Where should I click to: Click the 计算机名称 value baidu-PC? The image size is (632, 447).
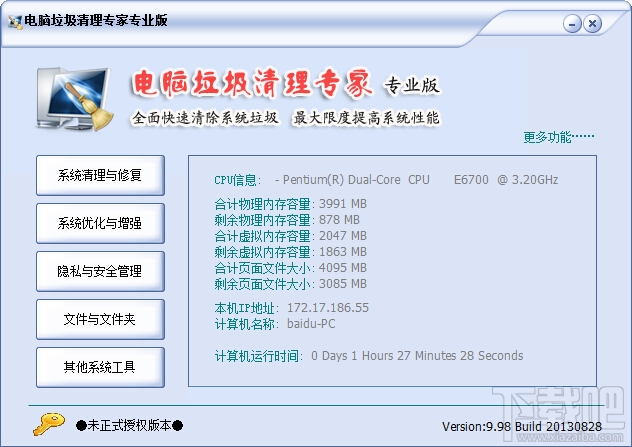pos(311,324)
